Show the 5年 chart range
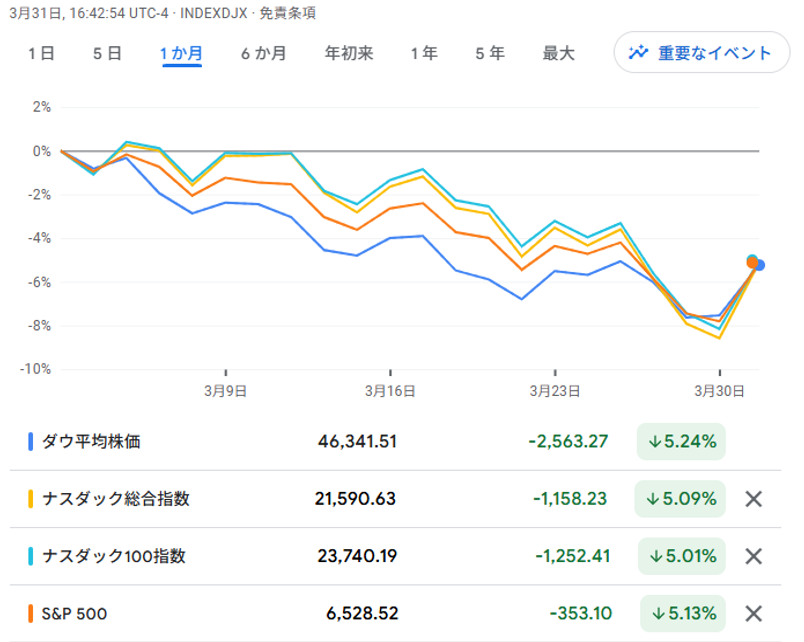 pos(490,54)
